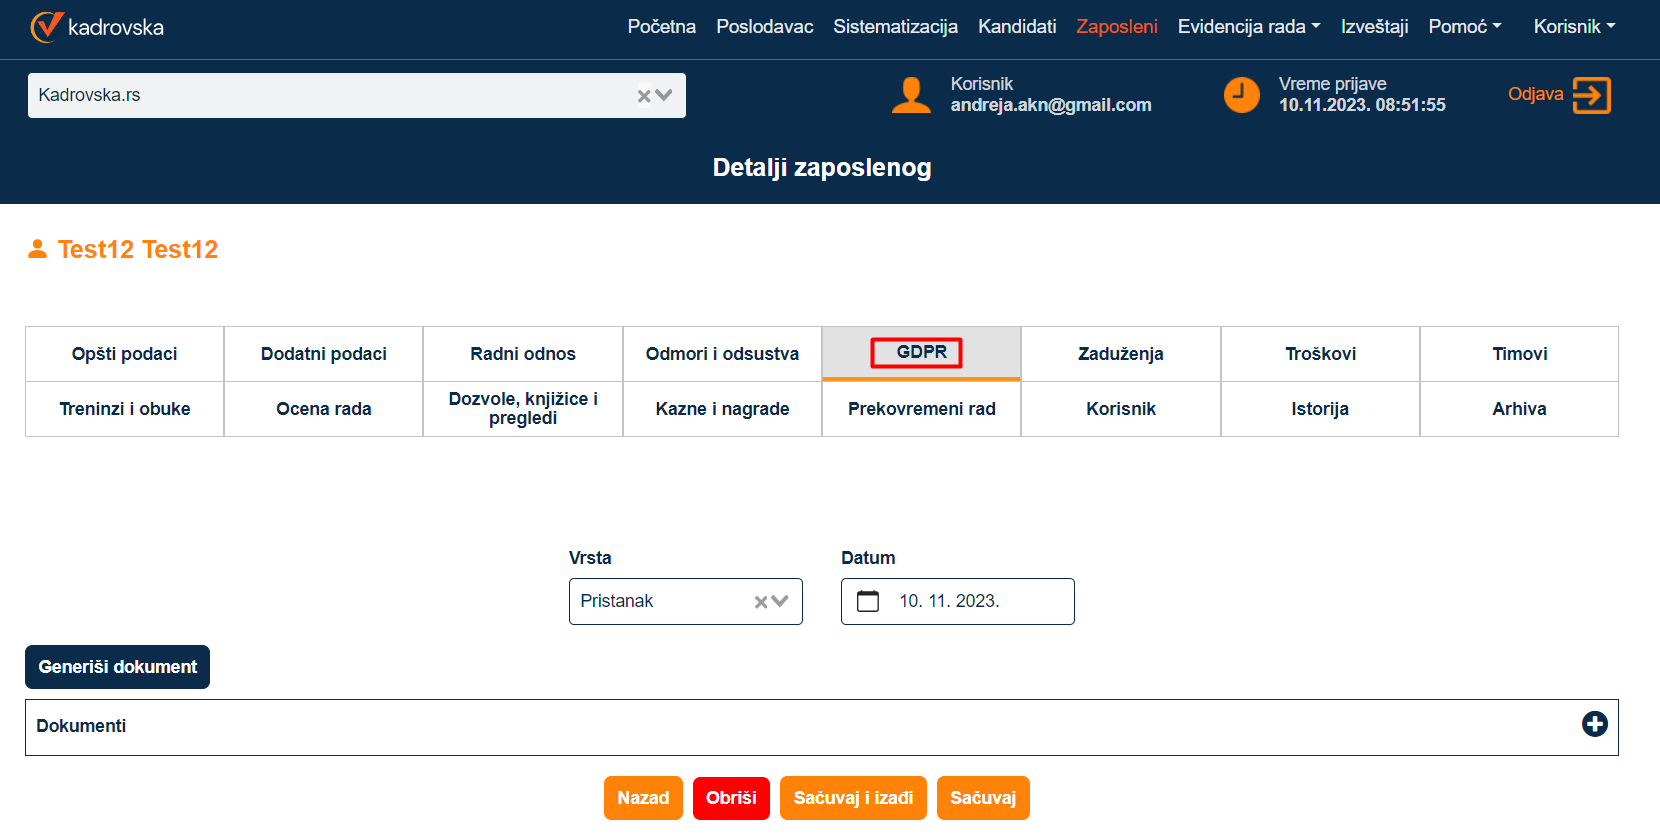
Task: Open the Pomoć dropdown menu
Action: pyautogui.click(x=1464, y=27)
